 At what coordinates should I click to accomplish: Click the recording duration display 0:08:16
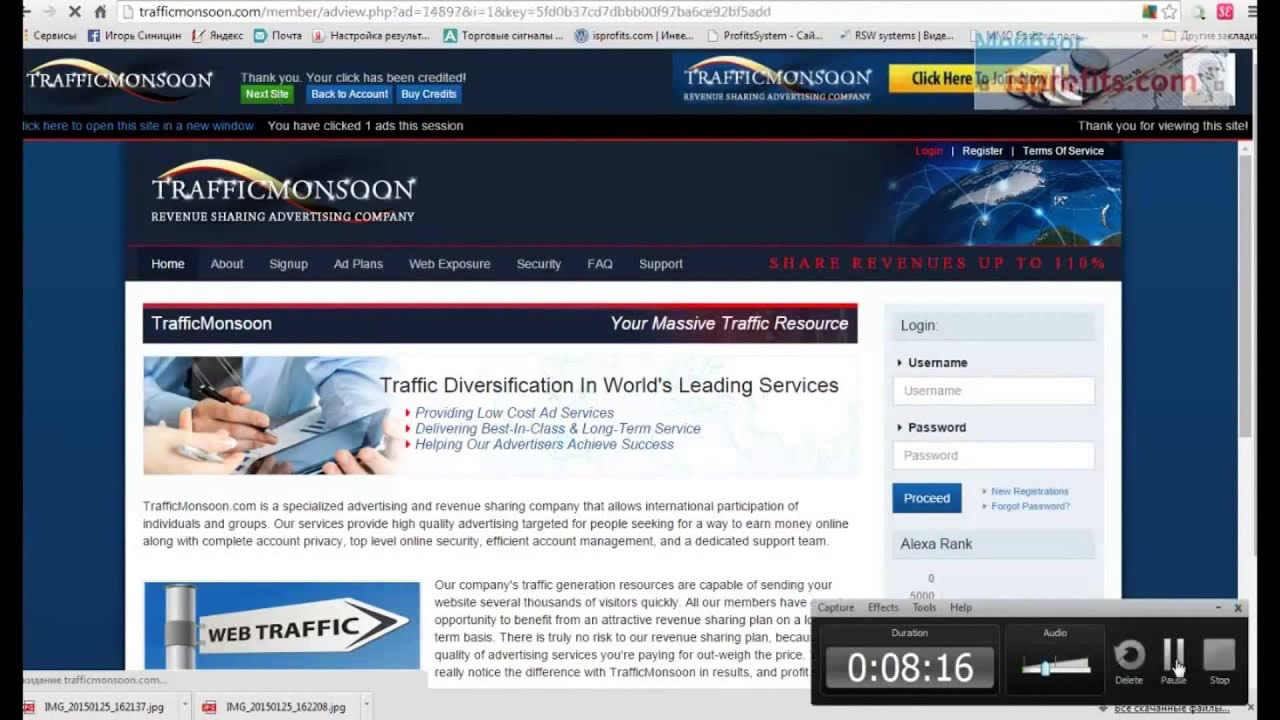click(910, 667)
